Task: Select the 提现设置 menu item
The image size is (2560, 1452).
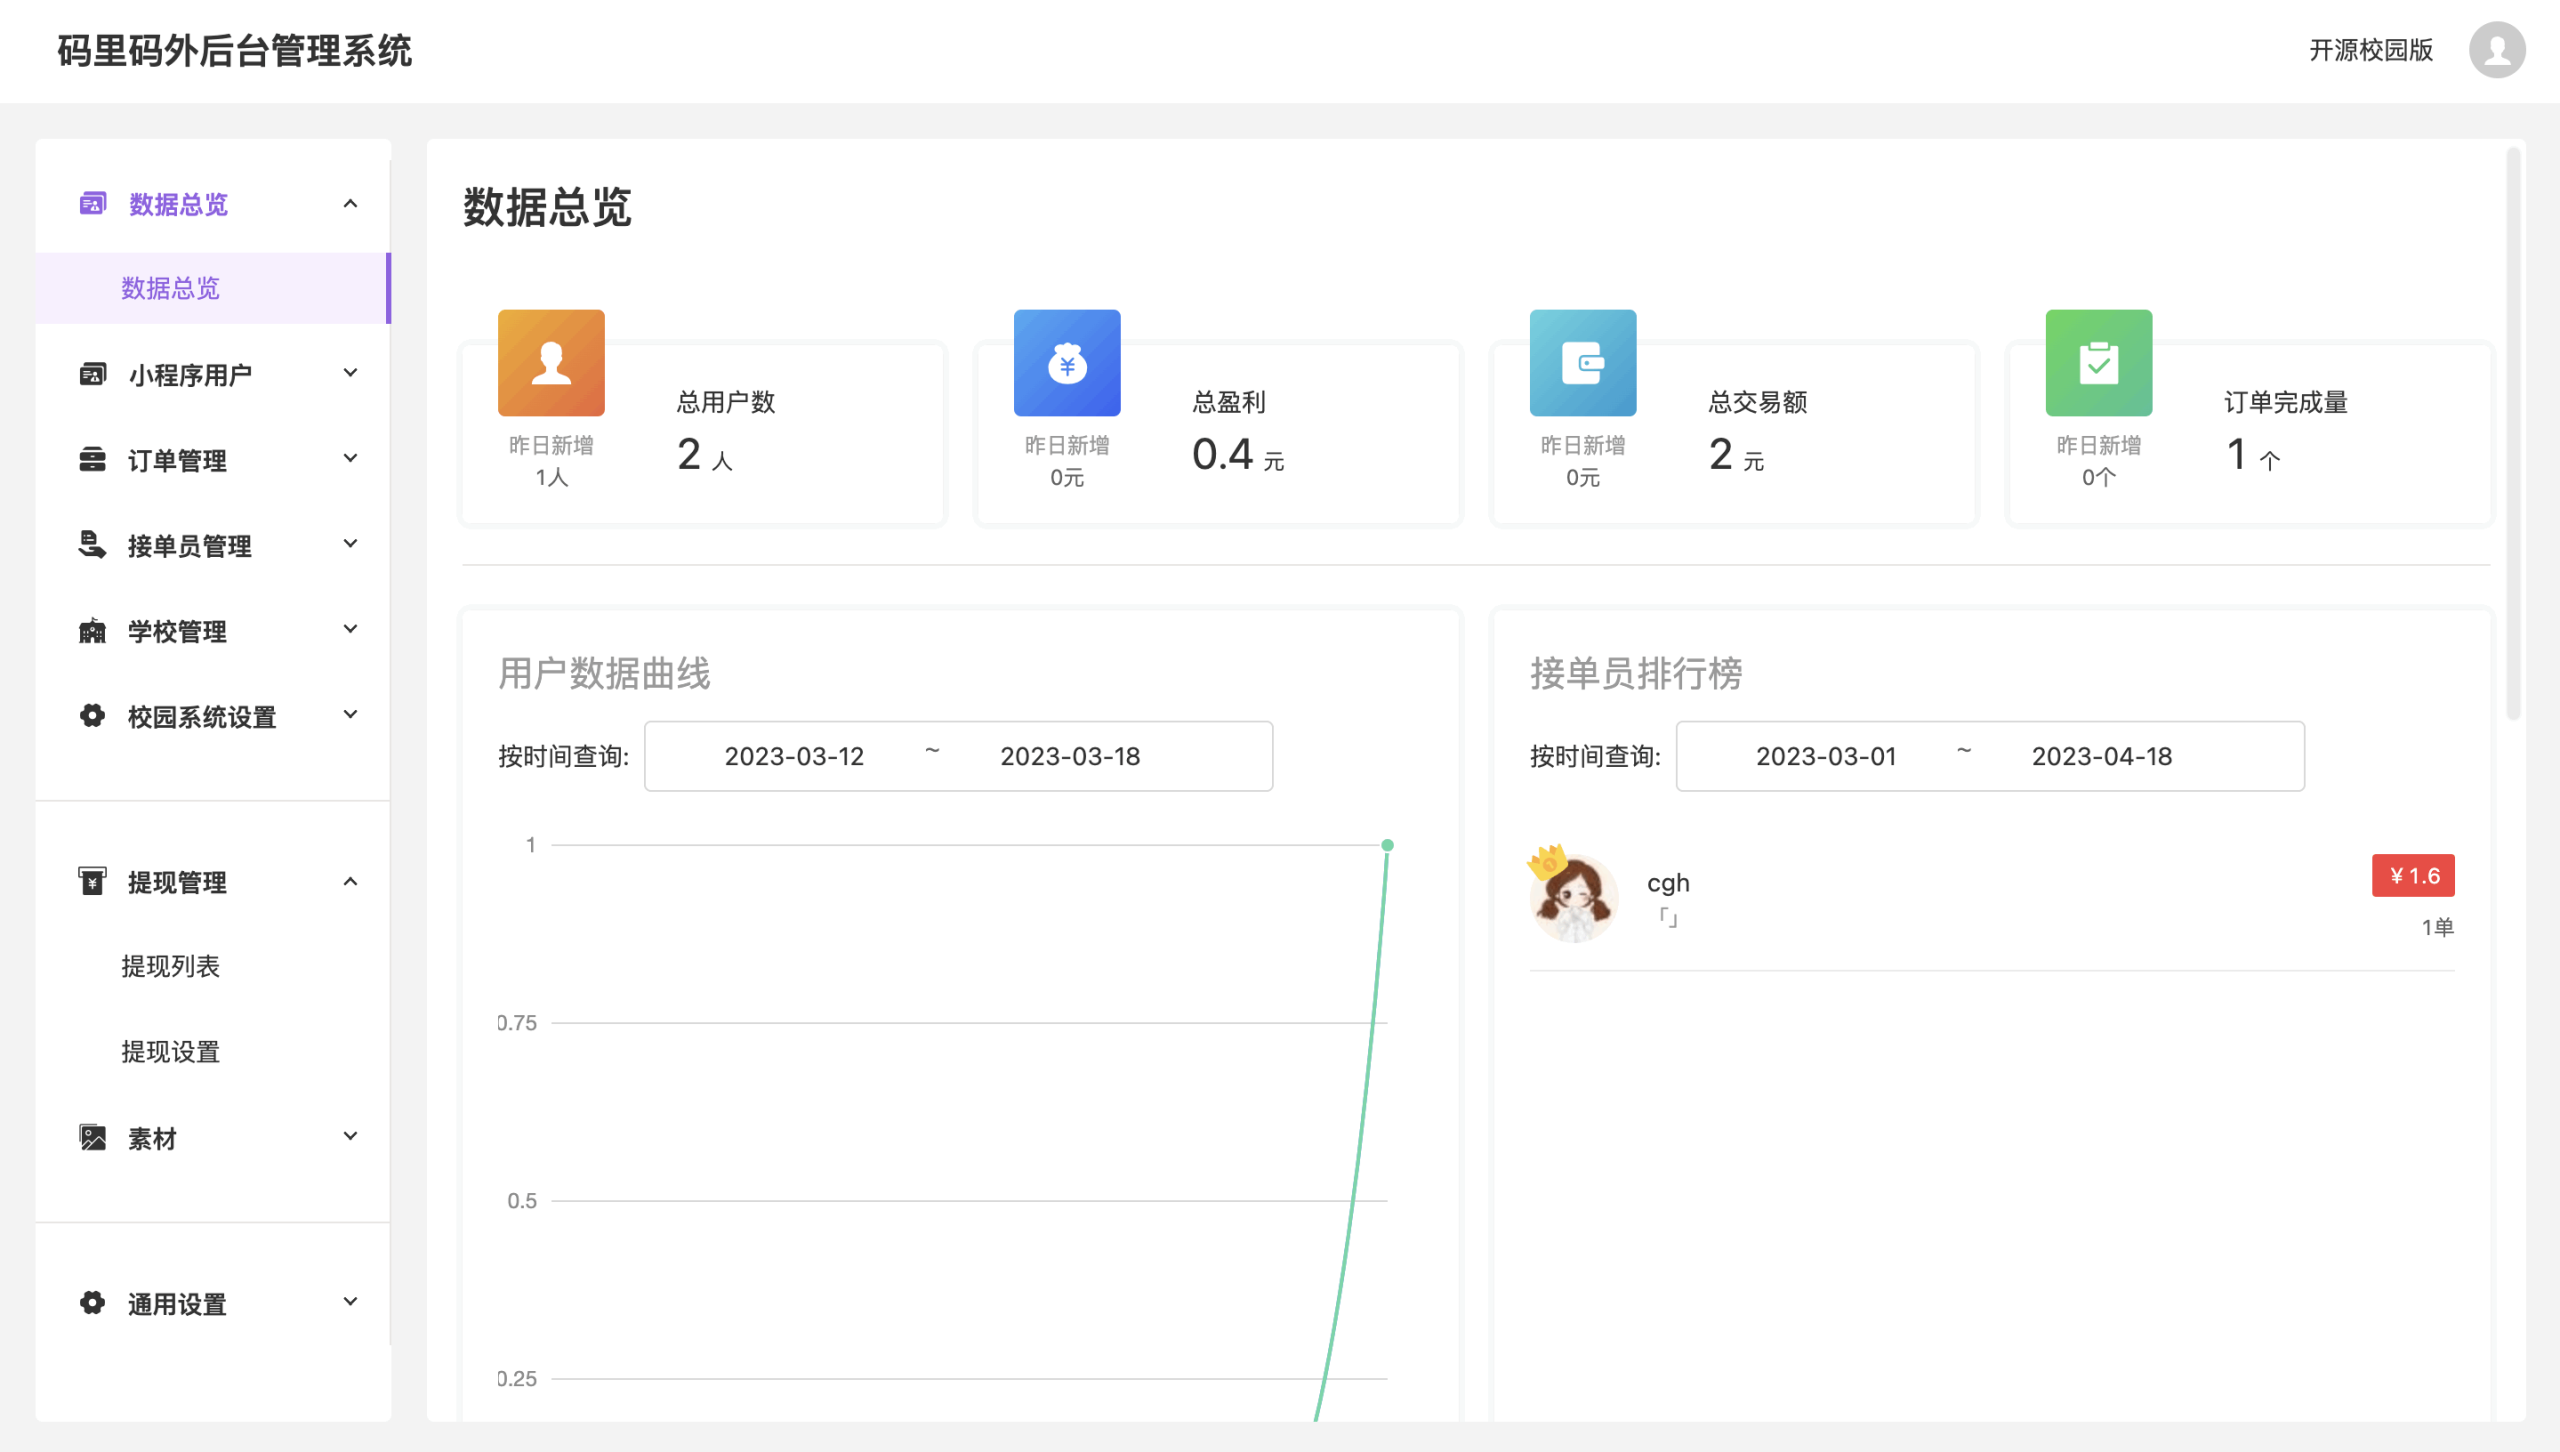Action: coord(171,1051)
